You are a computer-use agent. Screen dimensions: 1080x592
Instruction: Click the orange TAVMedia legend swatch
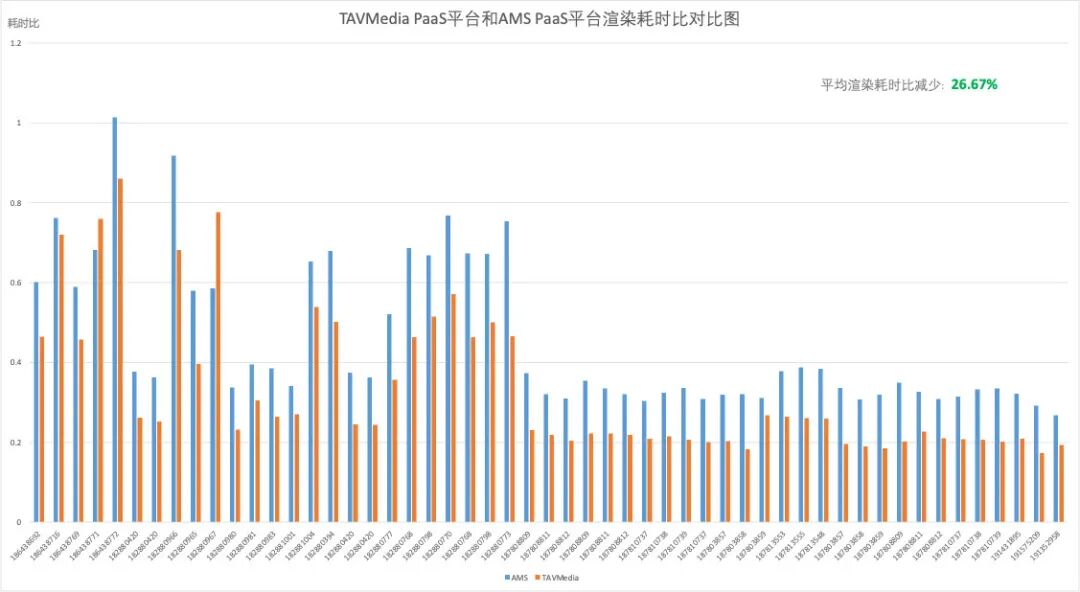(538, 578)
